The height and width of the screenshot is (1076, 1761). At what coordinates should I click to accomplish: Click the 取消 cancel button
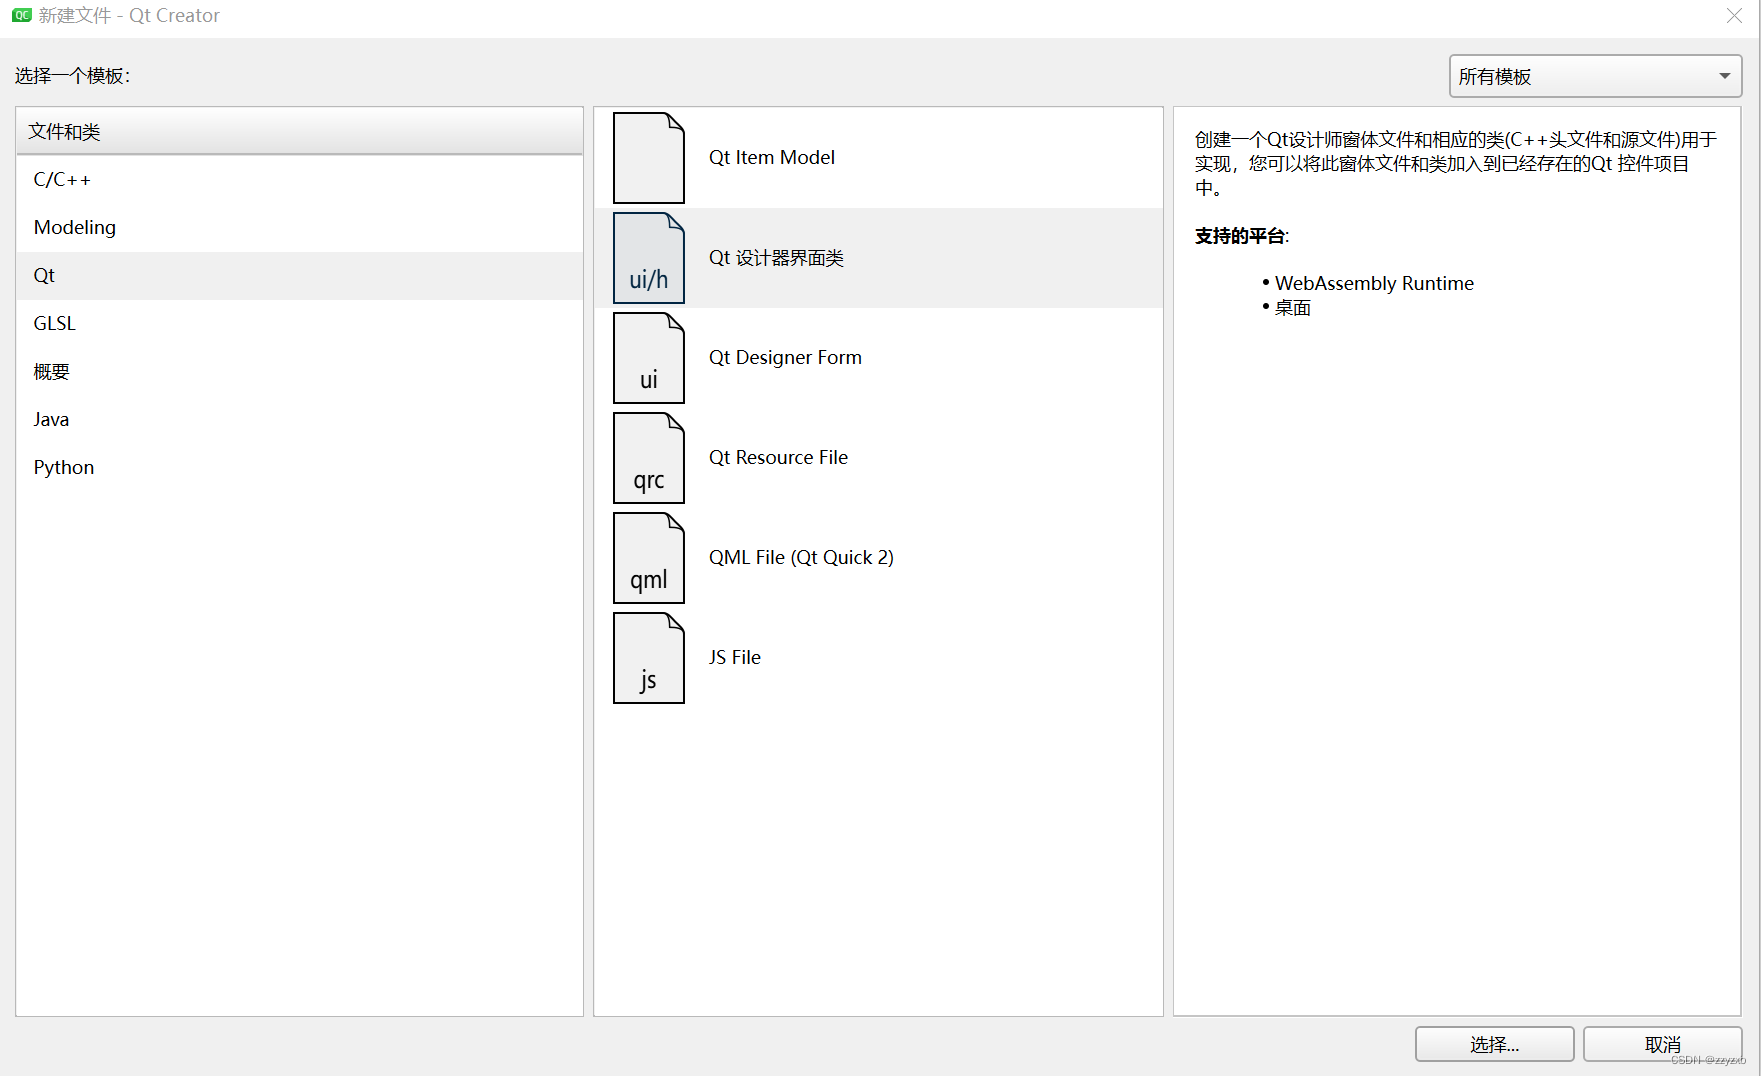1662,1044
